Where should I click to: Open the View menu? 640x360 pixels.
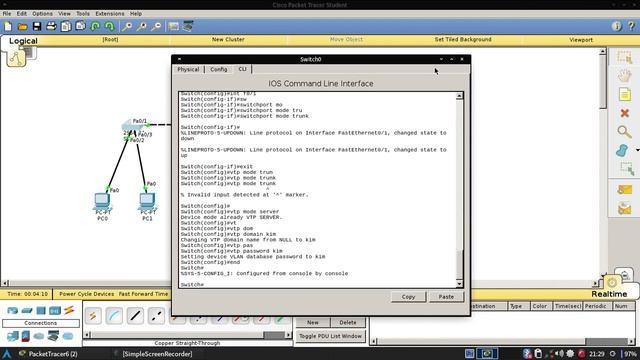coord(64,13)
